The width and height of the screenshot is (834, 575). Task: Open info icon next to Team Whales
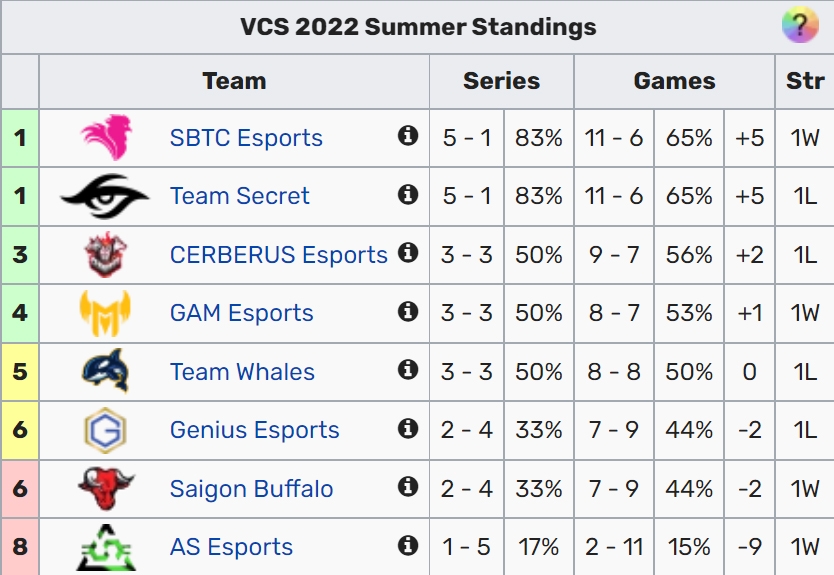[x=408, y=369]
